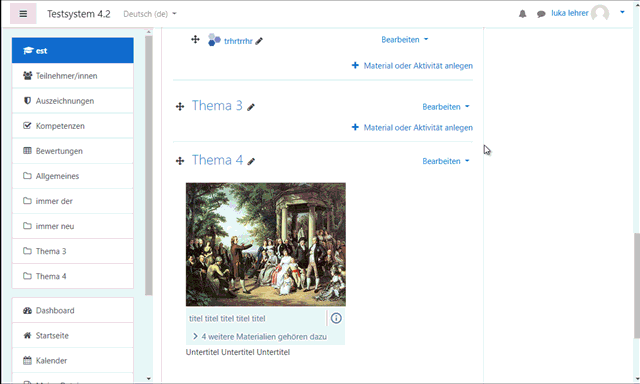Open the Thema 4 section heading

[217, 160]
